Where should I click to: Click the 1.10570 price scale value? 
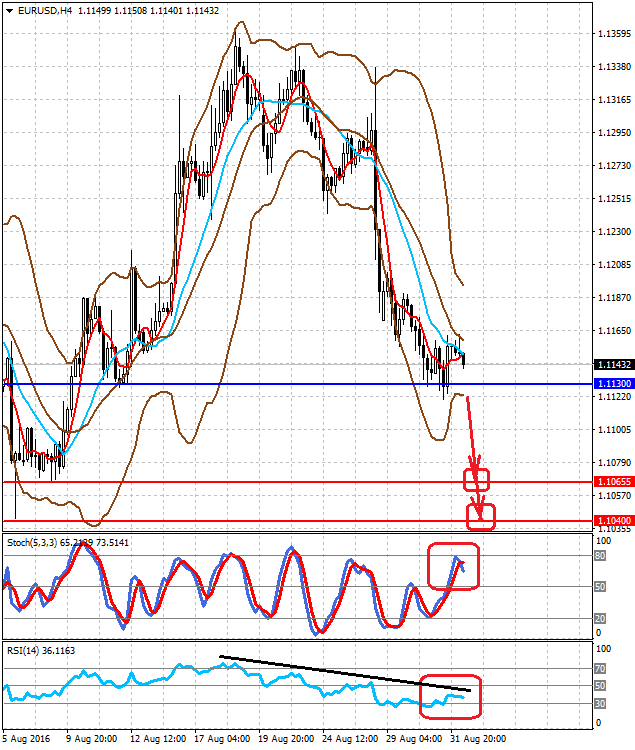[614, 496]
